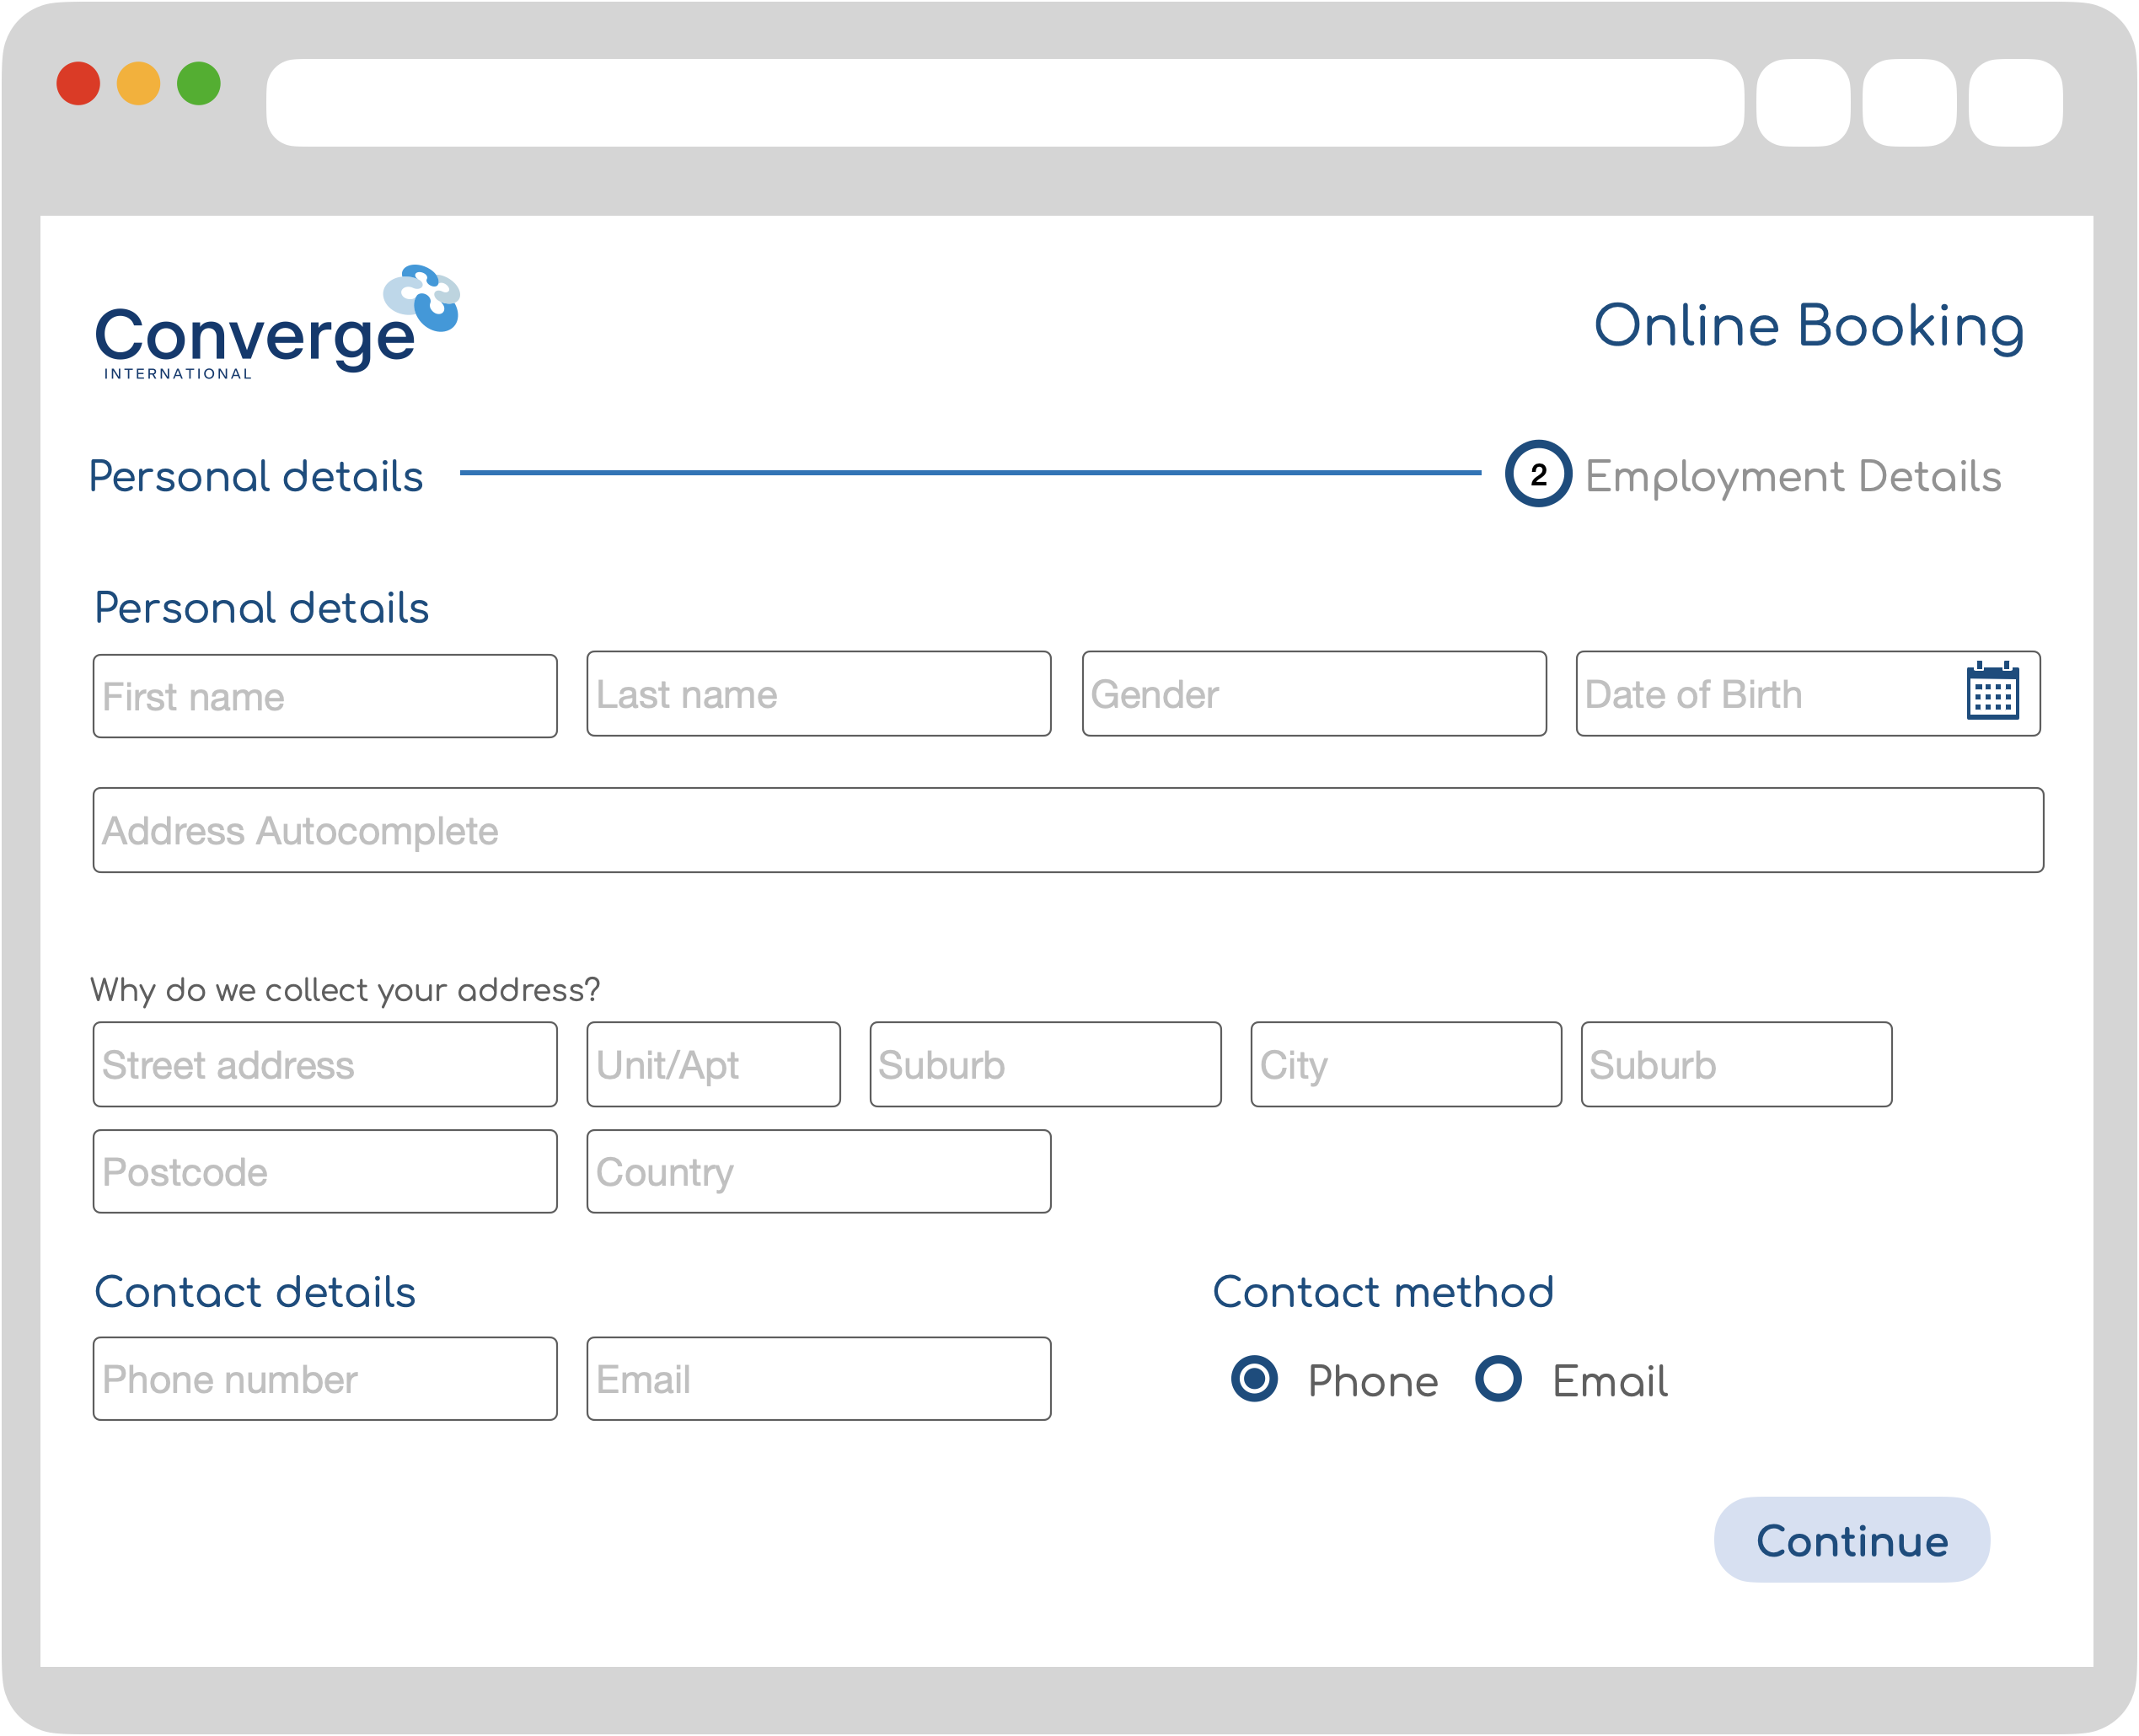This screenshot has width=2139, height=1736.
Task: Open "Why do we collect your address?" link
Action: 345,990
